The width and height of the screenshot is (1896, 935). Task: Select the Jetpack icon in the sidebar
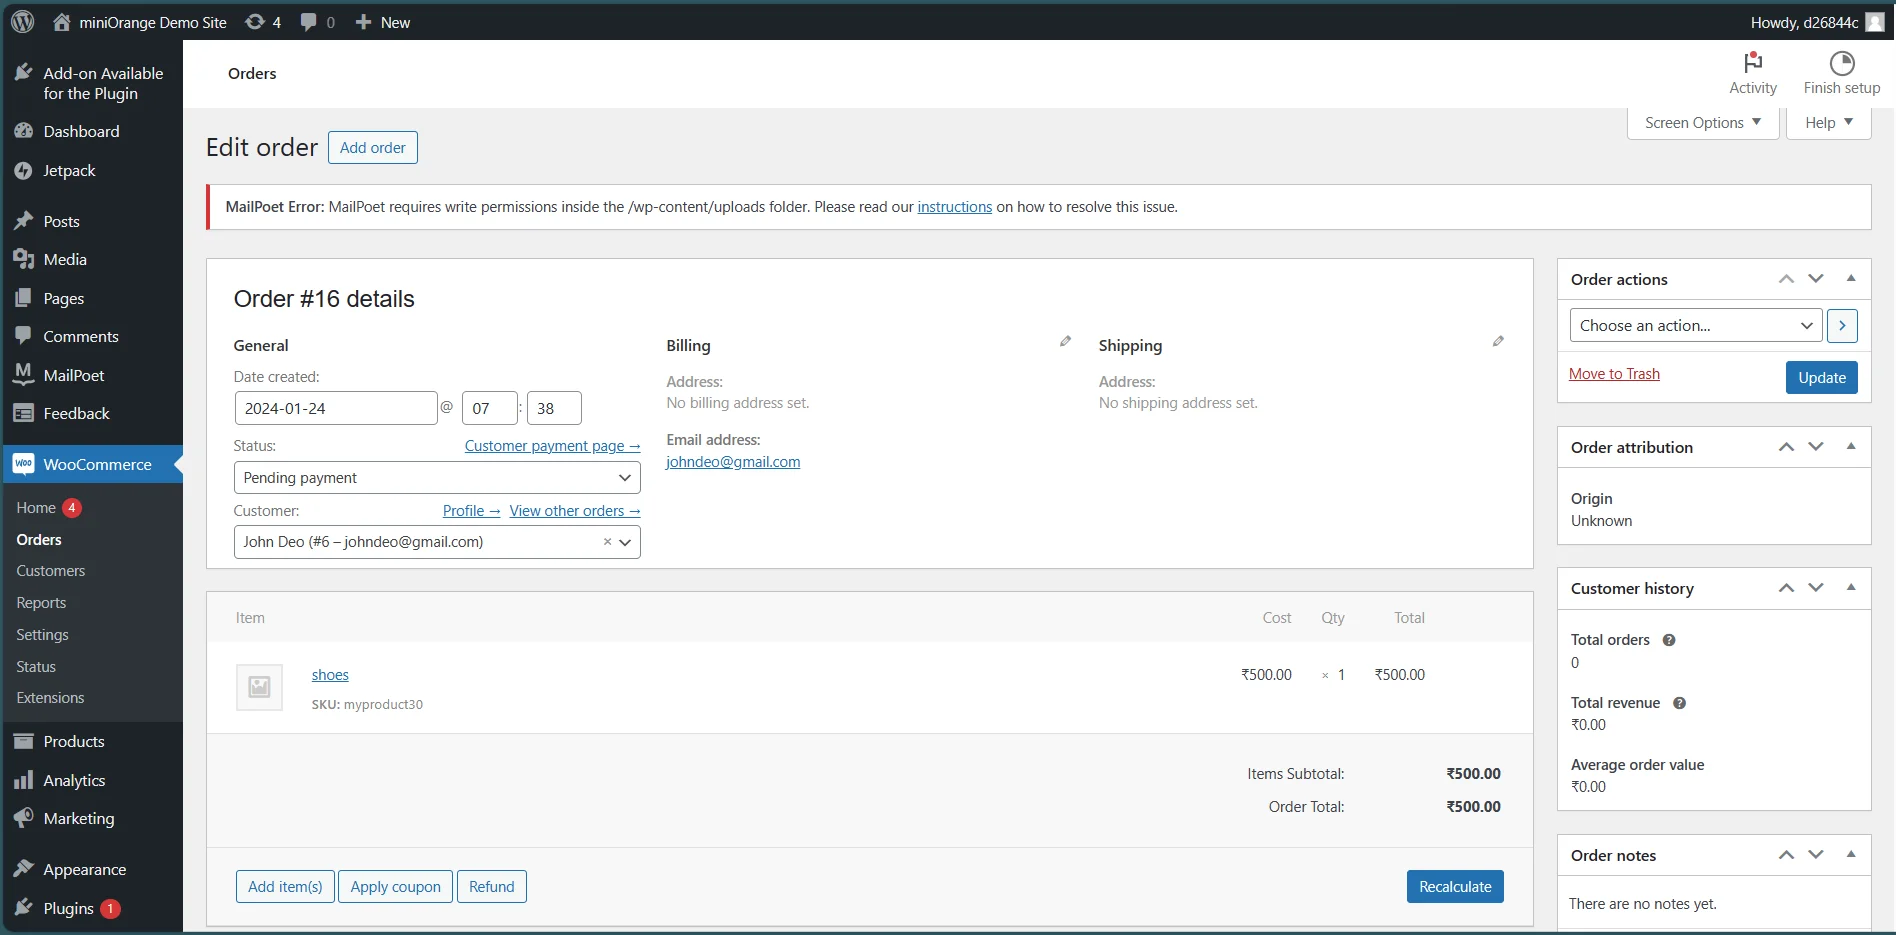click(x=24, y=170)
